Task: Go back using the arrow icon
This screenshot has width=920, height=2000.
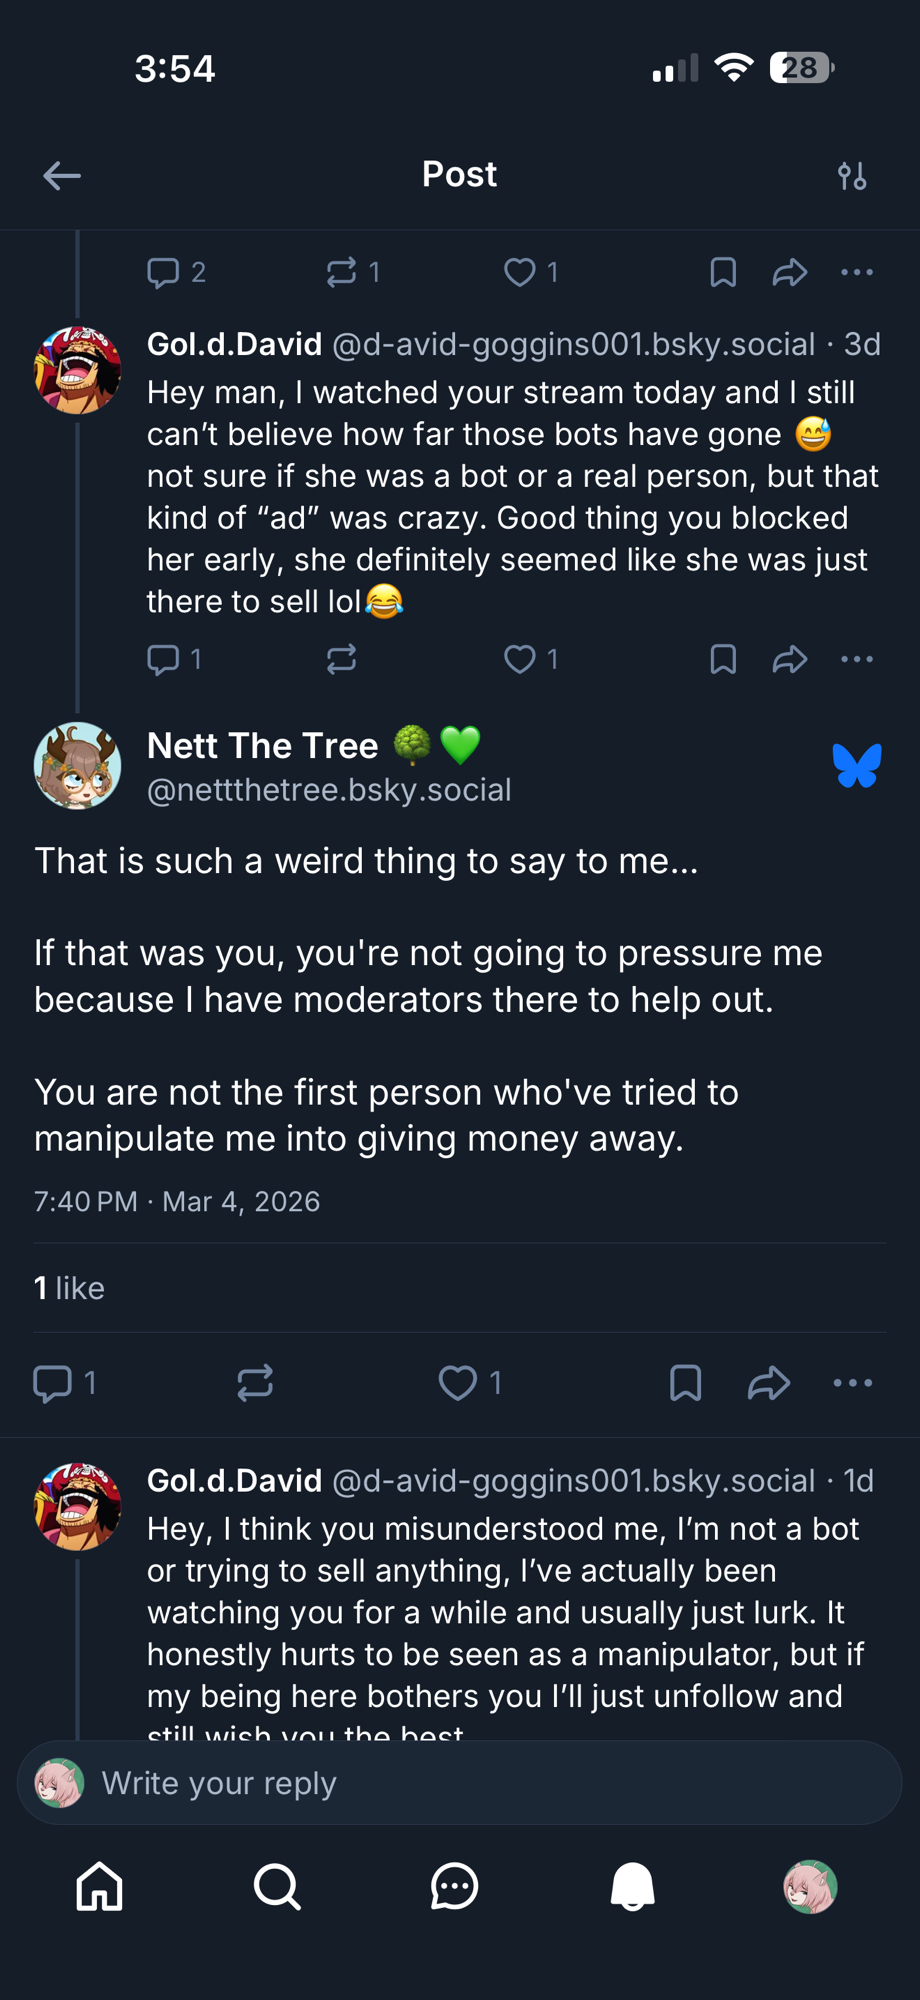Action: 62,176
